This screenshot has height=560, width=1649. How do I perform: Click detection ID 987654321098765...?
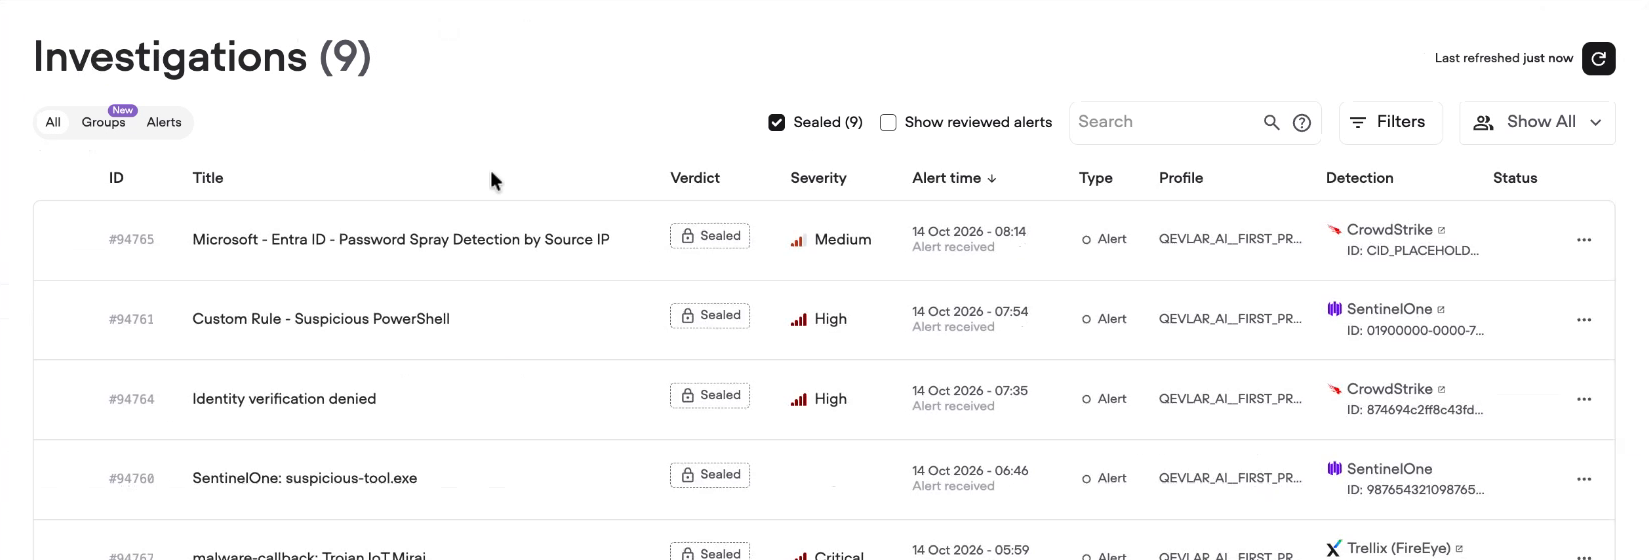(1415, 490)
